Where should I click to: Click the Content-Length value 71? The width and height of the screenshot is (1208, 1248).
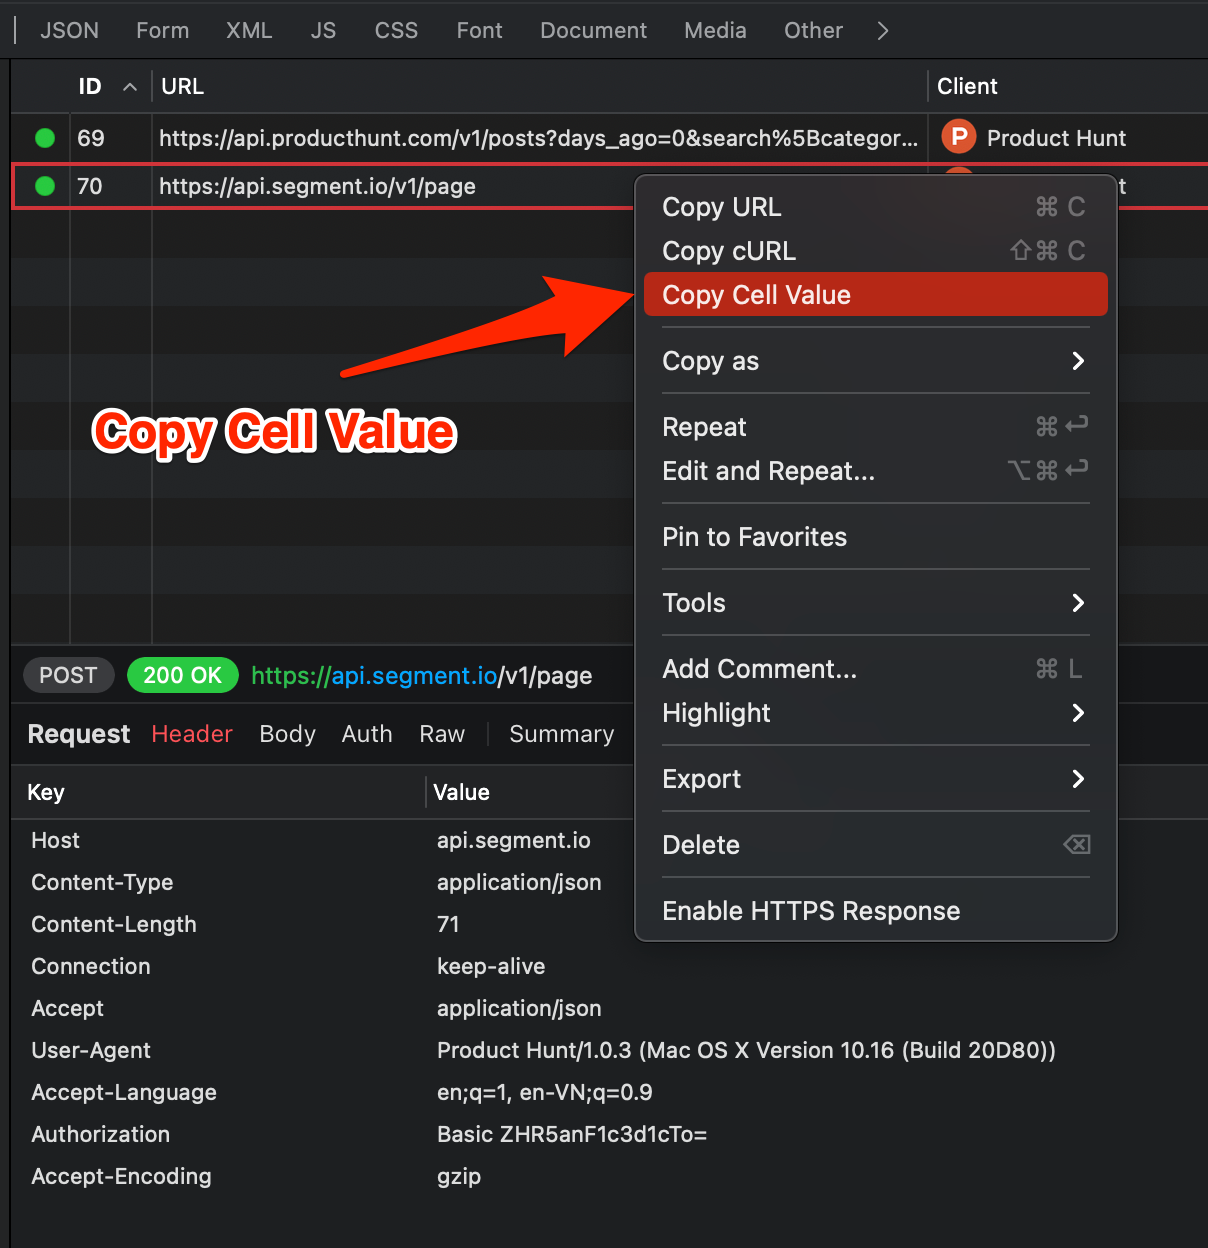point(448,925)
